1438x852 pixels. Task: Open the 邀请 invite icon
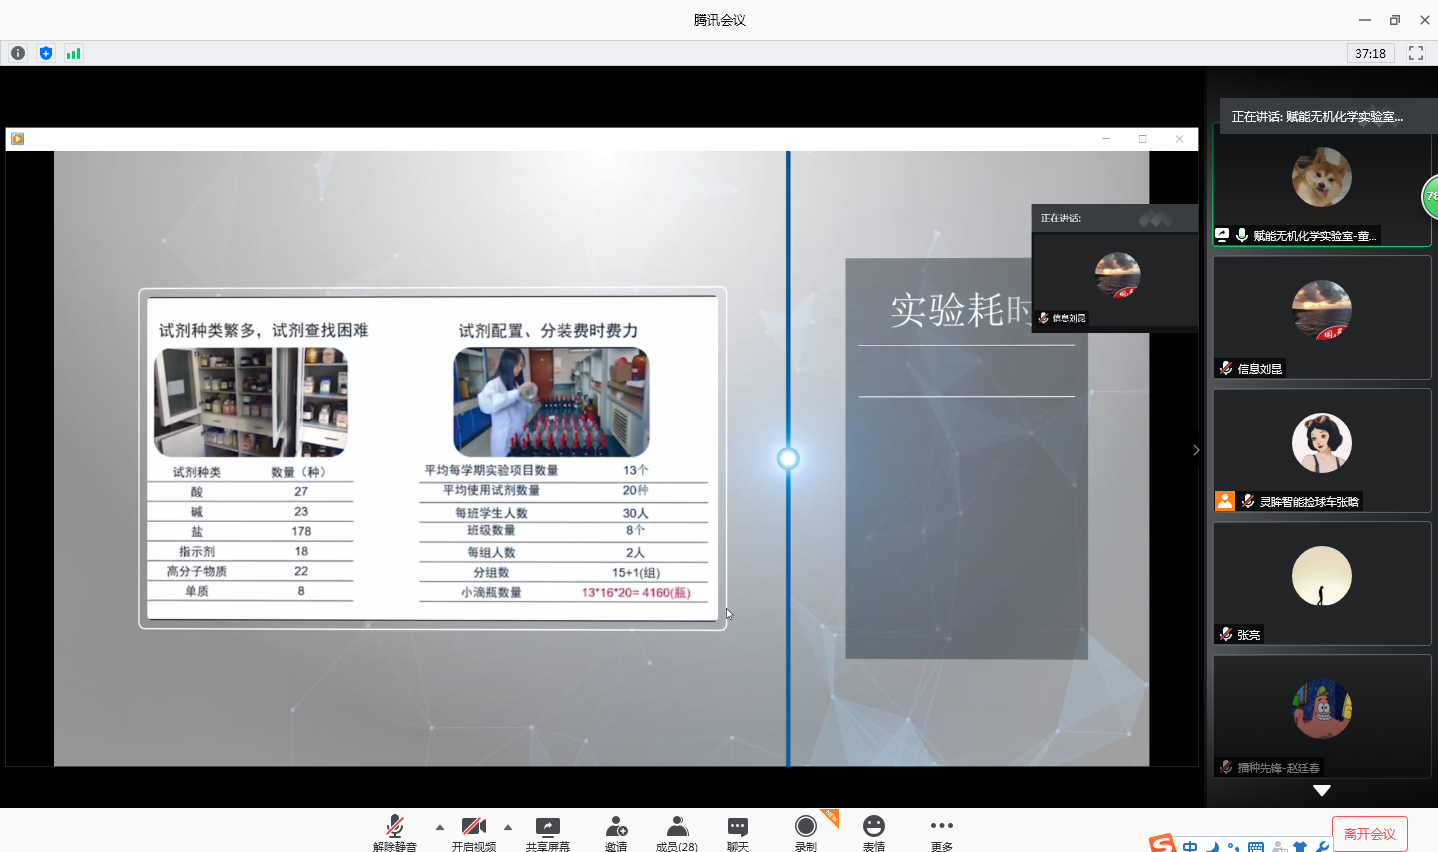click(616, 830)
